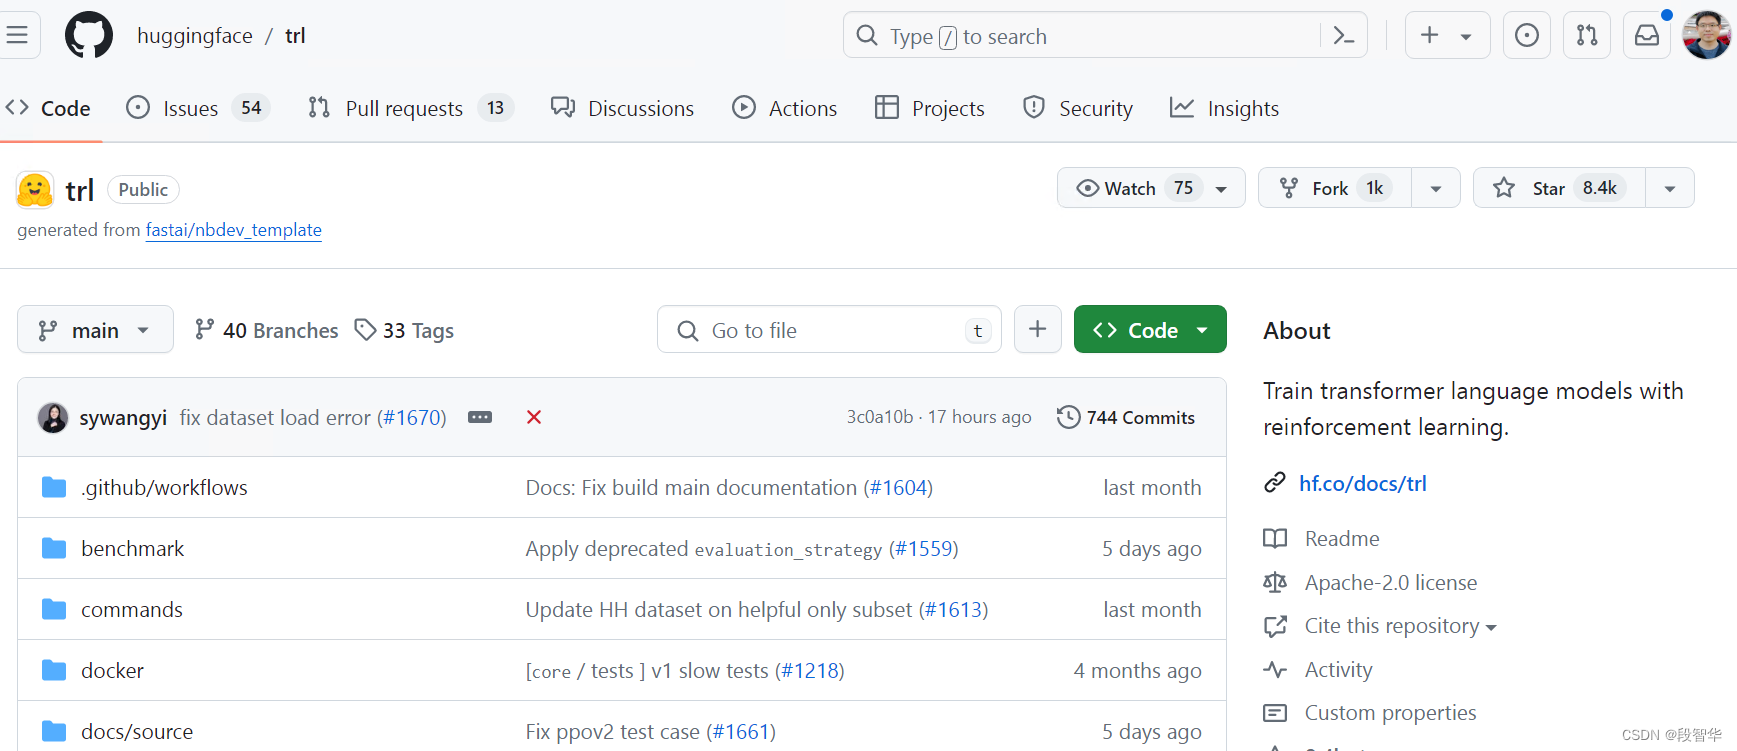Select the trl breadcrumb link
The height and width of the screenshot is (751, 1737).
click(295, 36)
